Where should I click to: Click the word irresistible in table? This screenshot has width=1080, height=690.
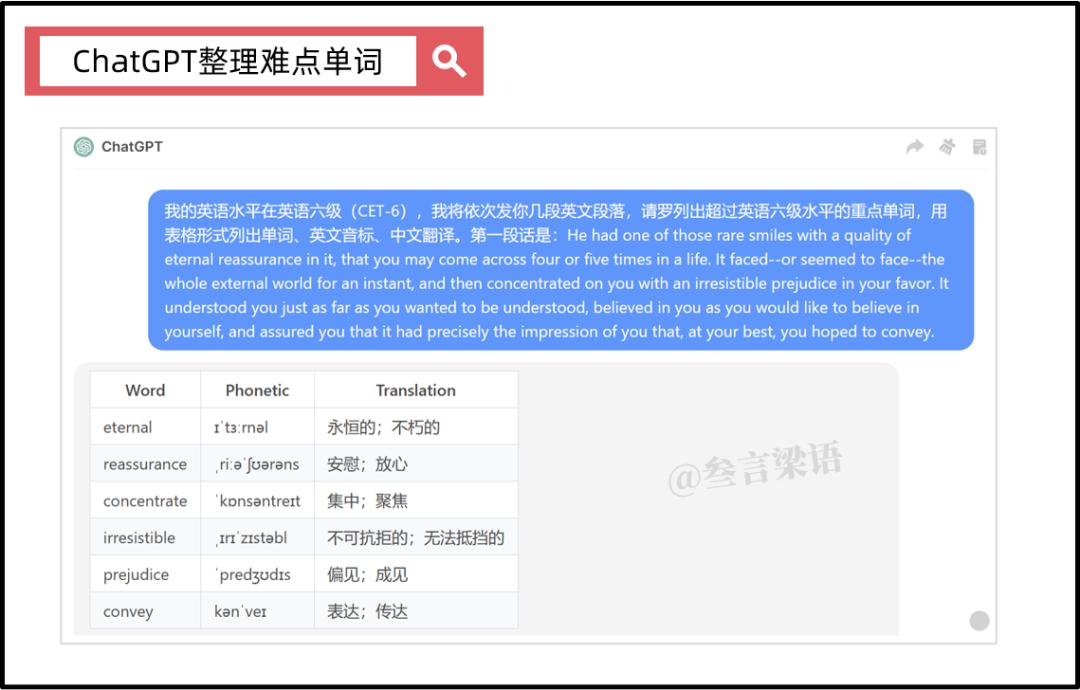[139, 538]
